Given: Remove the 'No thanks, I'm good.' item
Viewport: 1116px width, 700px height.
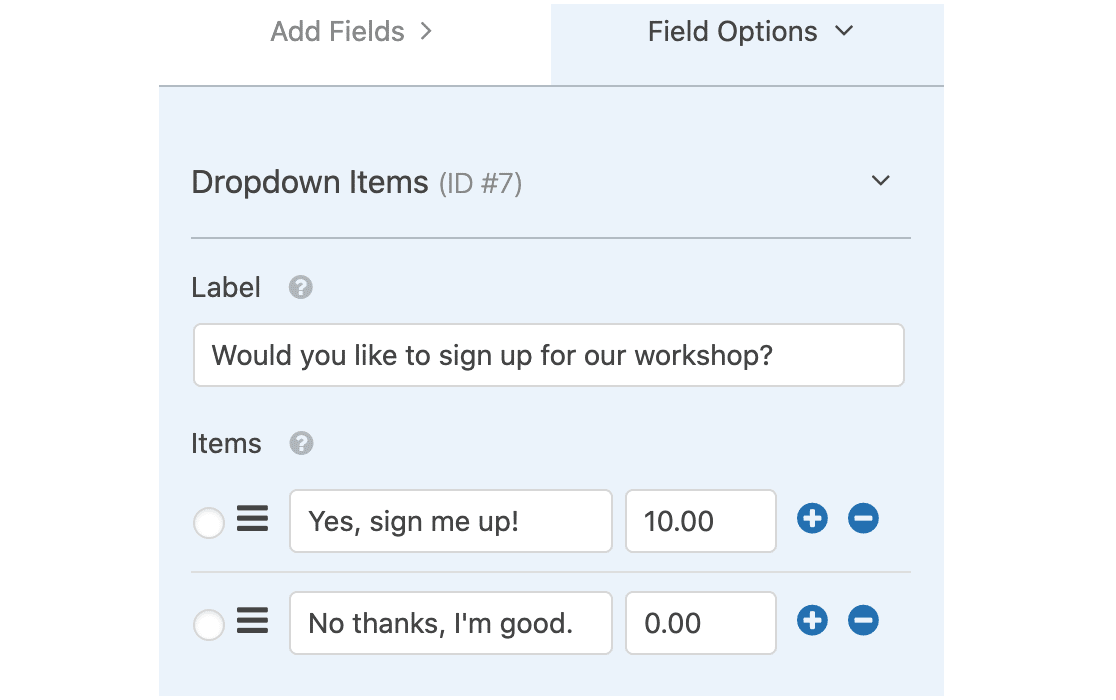Looking at the screenshot, I should 863,620.
